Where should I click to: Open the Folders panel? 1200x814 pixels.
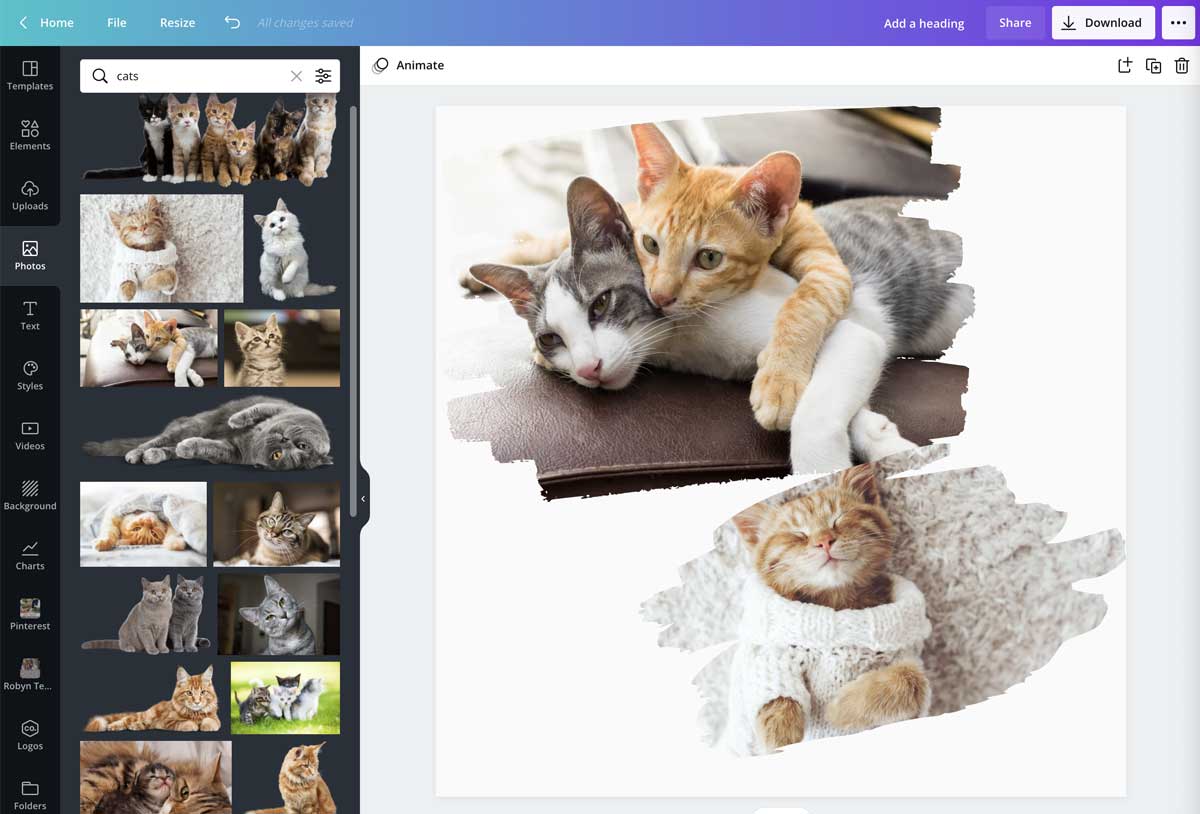30,795
